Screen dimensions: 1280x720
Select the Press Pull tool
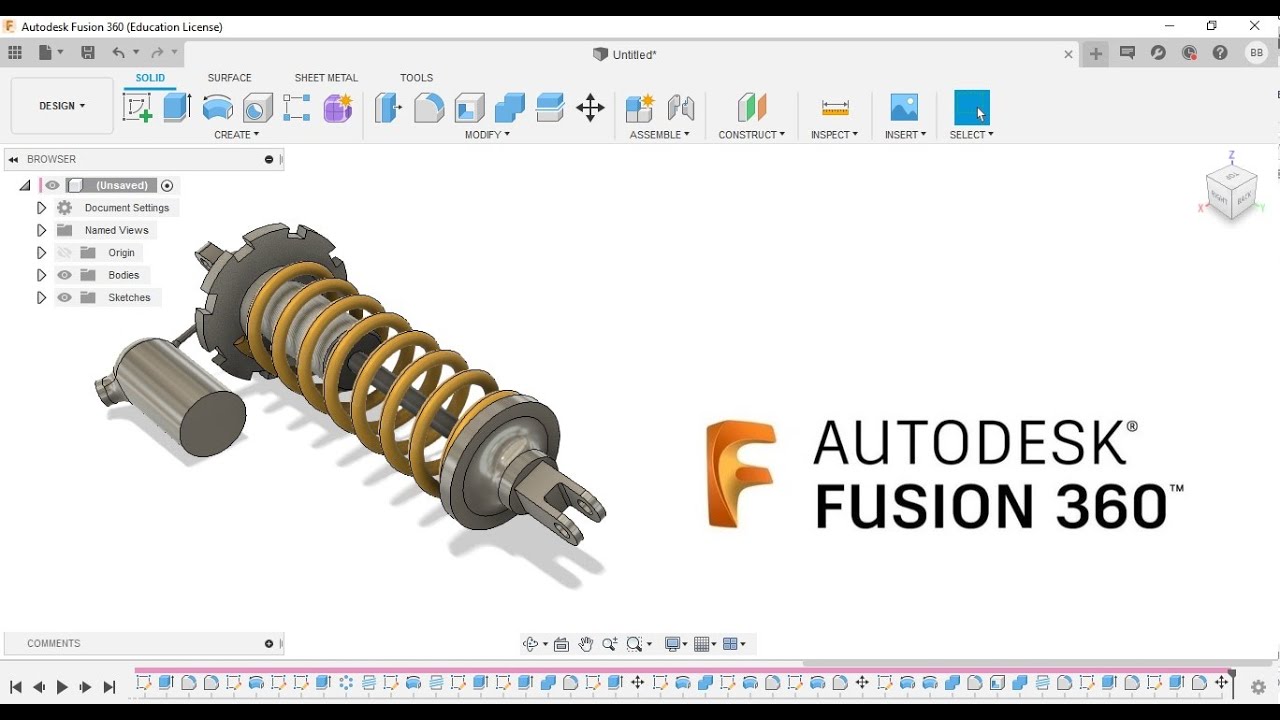(388, 107)
